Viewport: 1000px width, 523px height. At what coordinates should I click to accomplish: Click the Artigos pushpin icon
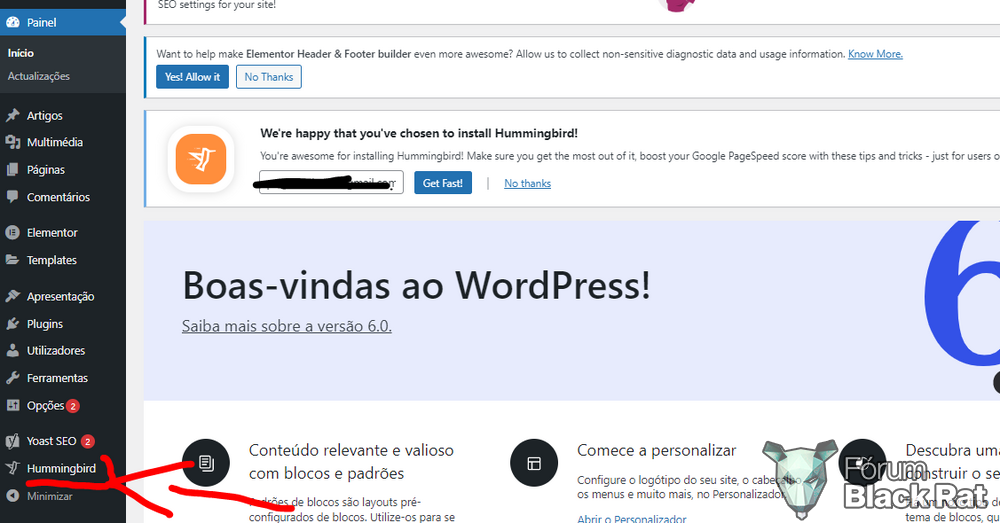tap(13, 115)
